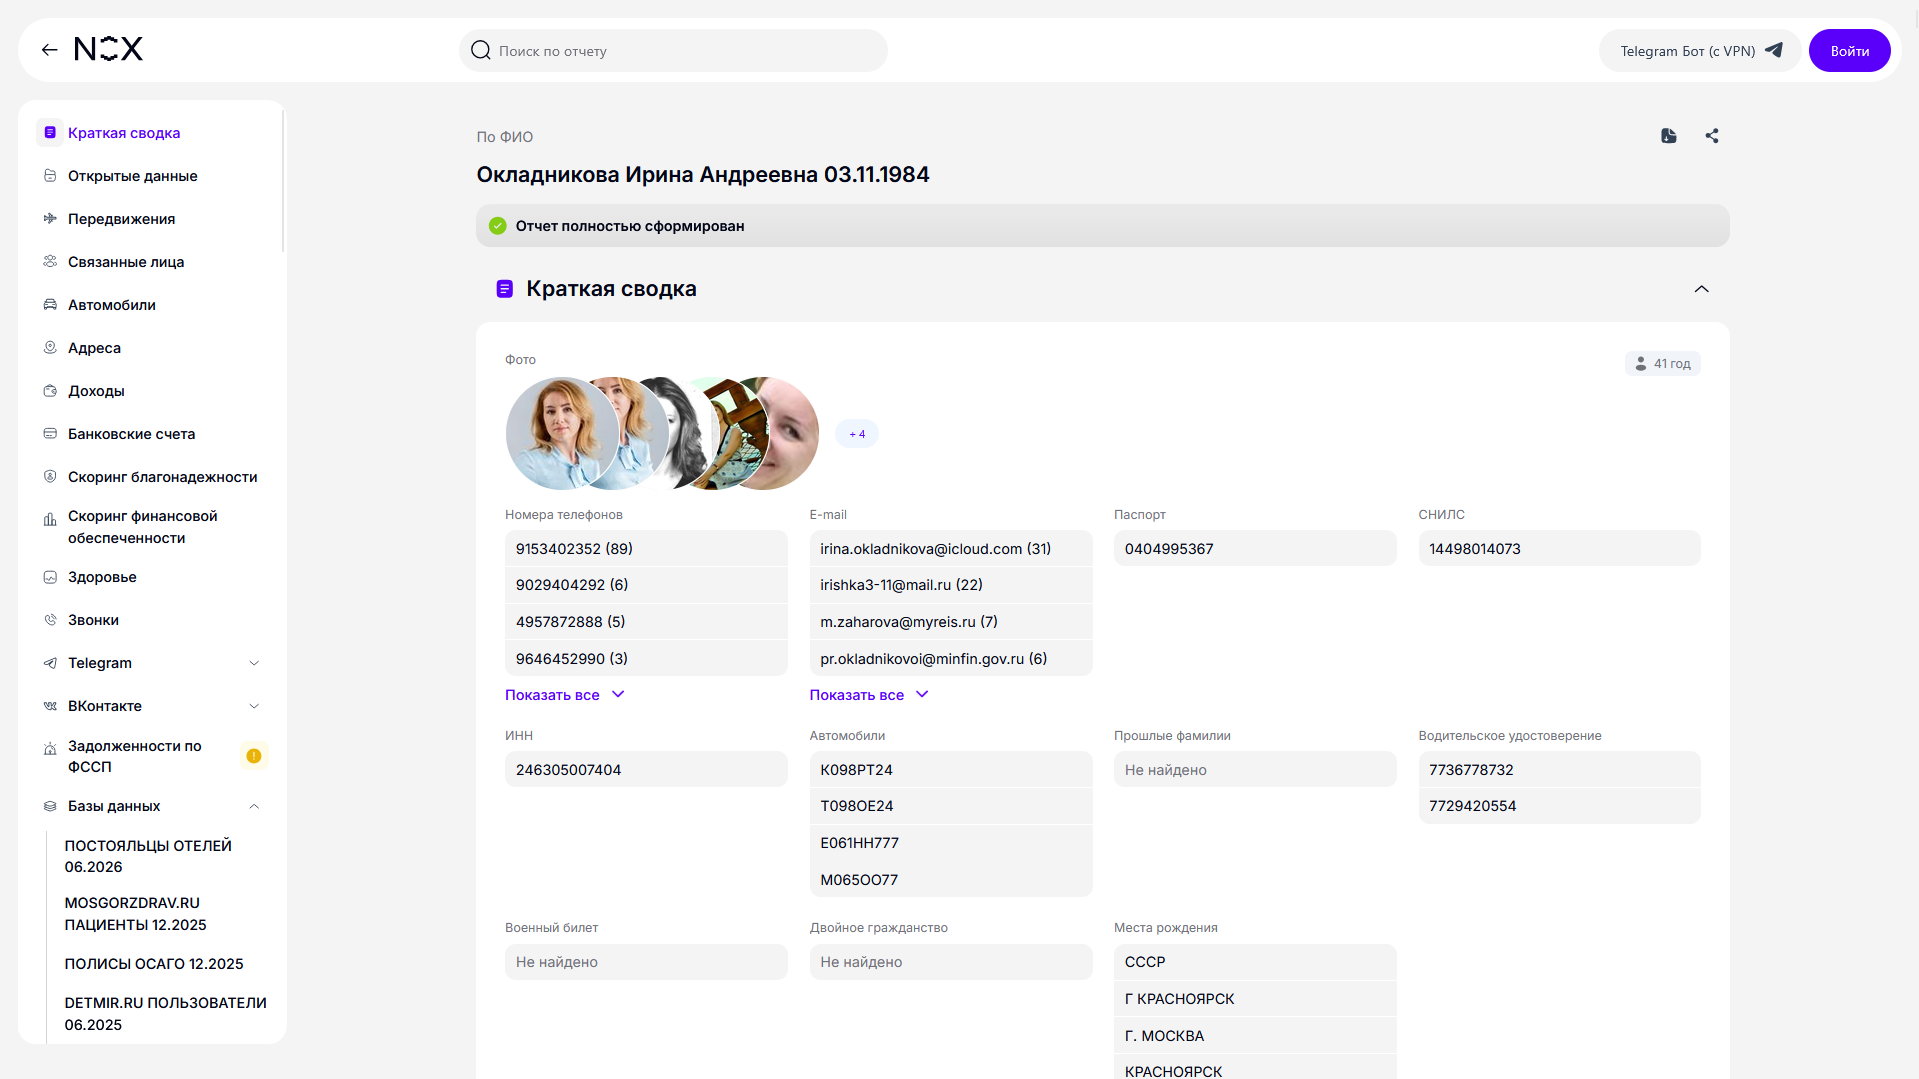This screenshot has height=1079, width=1919.
Task: Open ПОСТОЯЛЬЦЫ ОТЕЛЕЙ 06.2026 database
Action: (148, 856)
